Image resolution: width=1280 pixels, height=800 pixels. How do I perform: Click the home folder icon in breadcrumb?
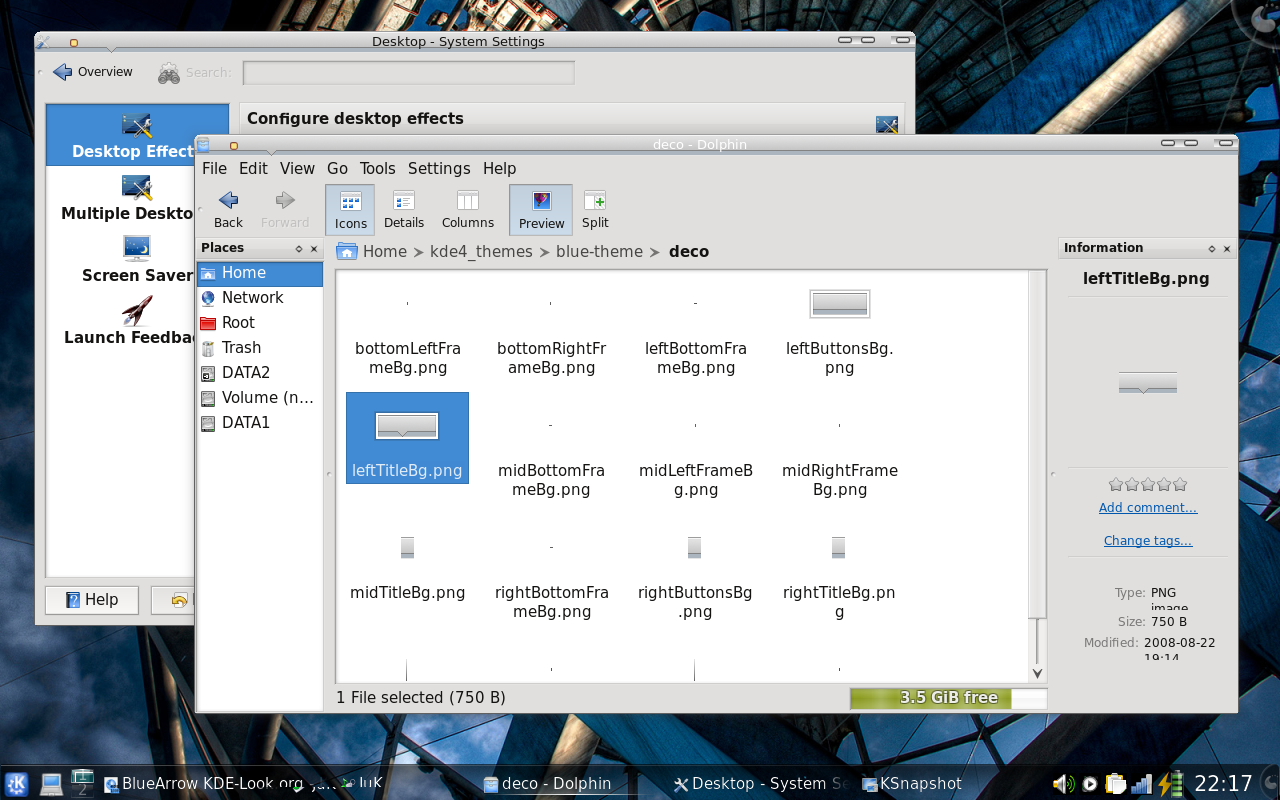coord(347,251)
